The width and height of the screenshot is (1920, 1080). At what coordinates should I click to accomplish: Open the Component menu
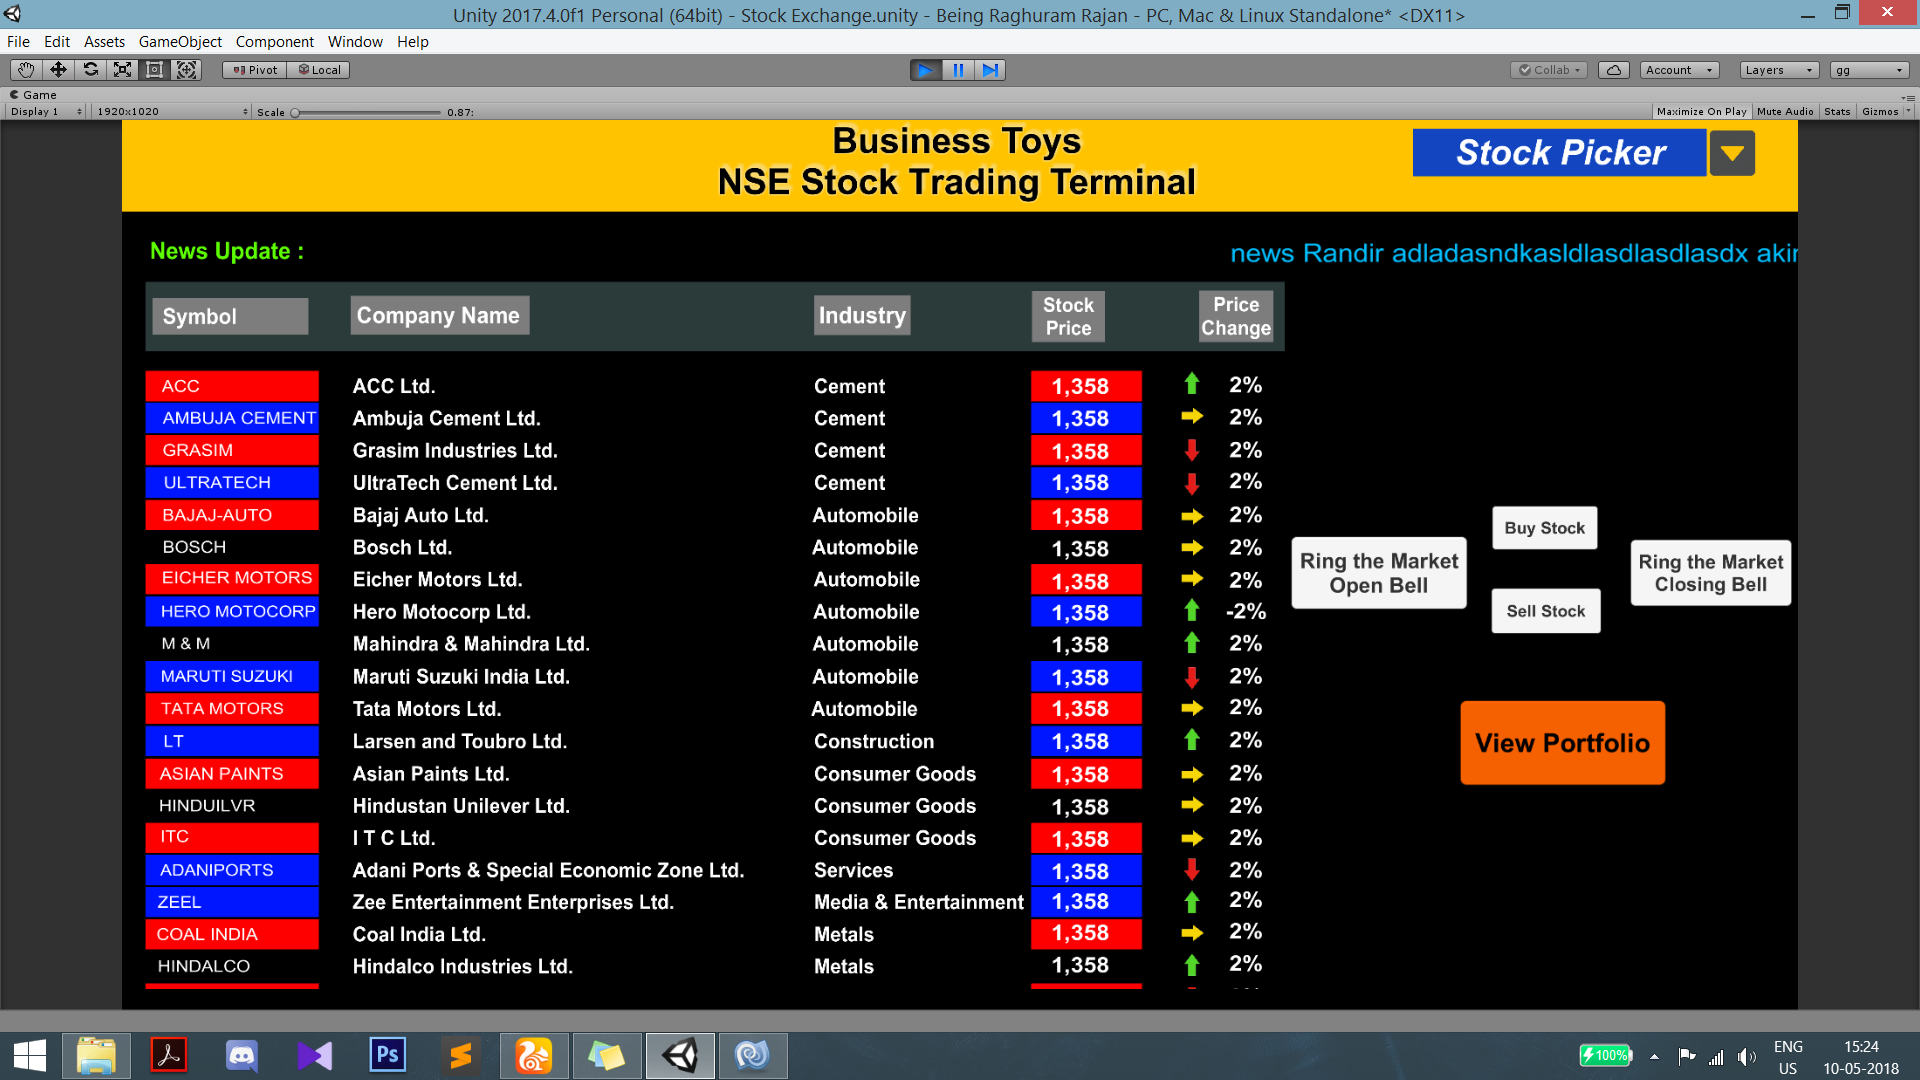pyautogui.click(x=274, y=42)
